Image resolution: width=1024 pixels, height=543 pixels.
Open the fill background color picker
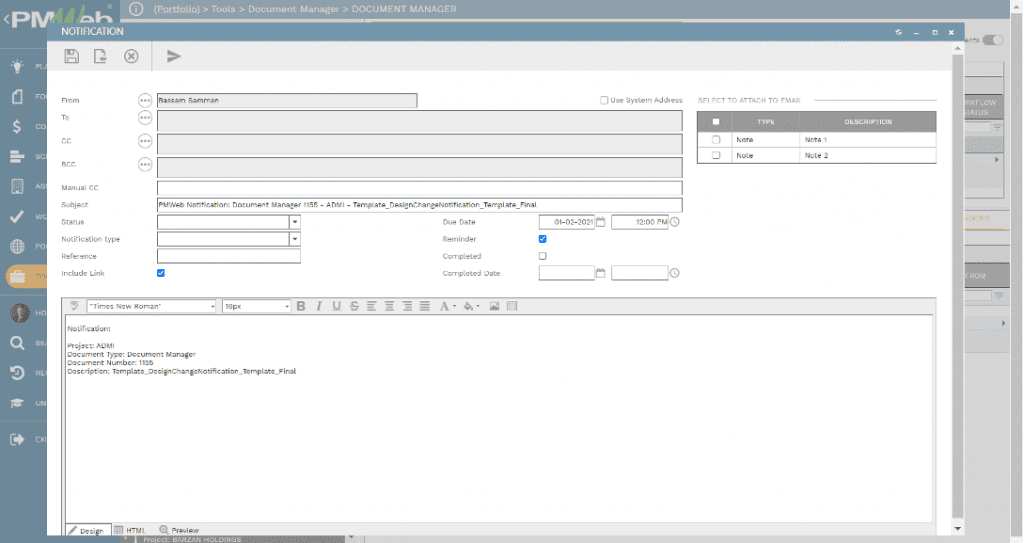471,306
